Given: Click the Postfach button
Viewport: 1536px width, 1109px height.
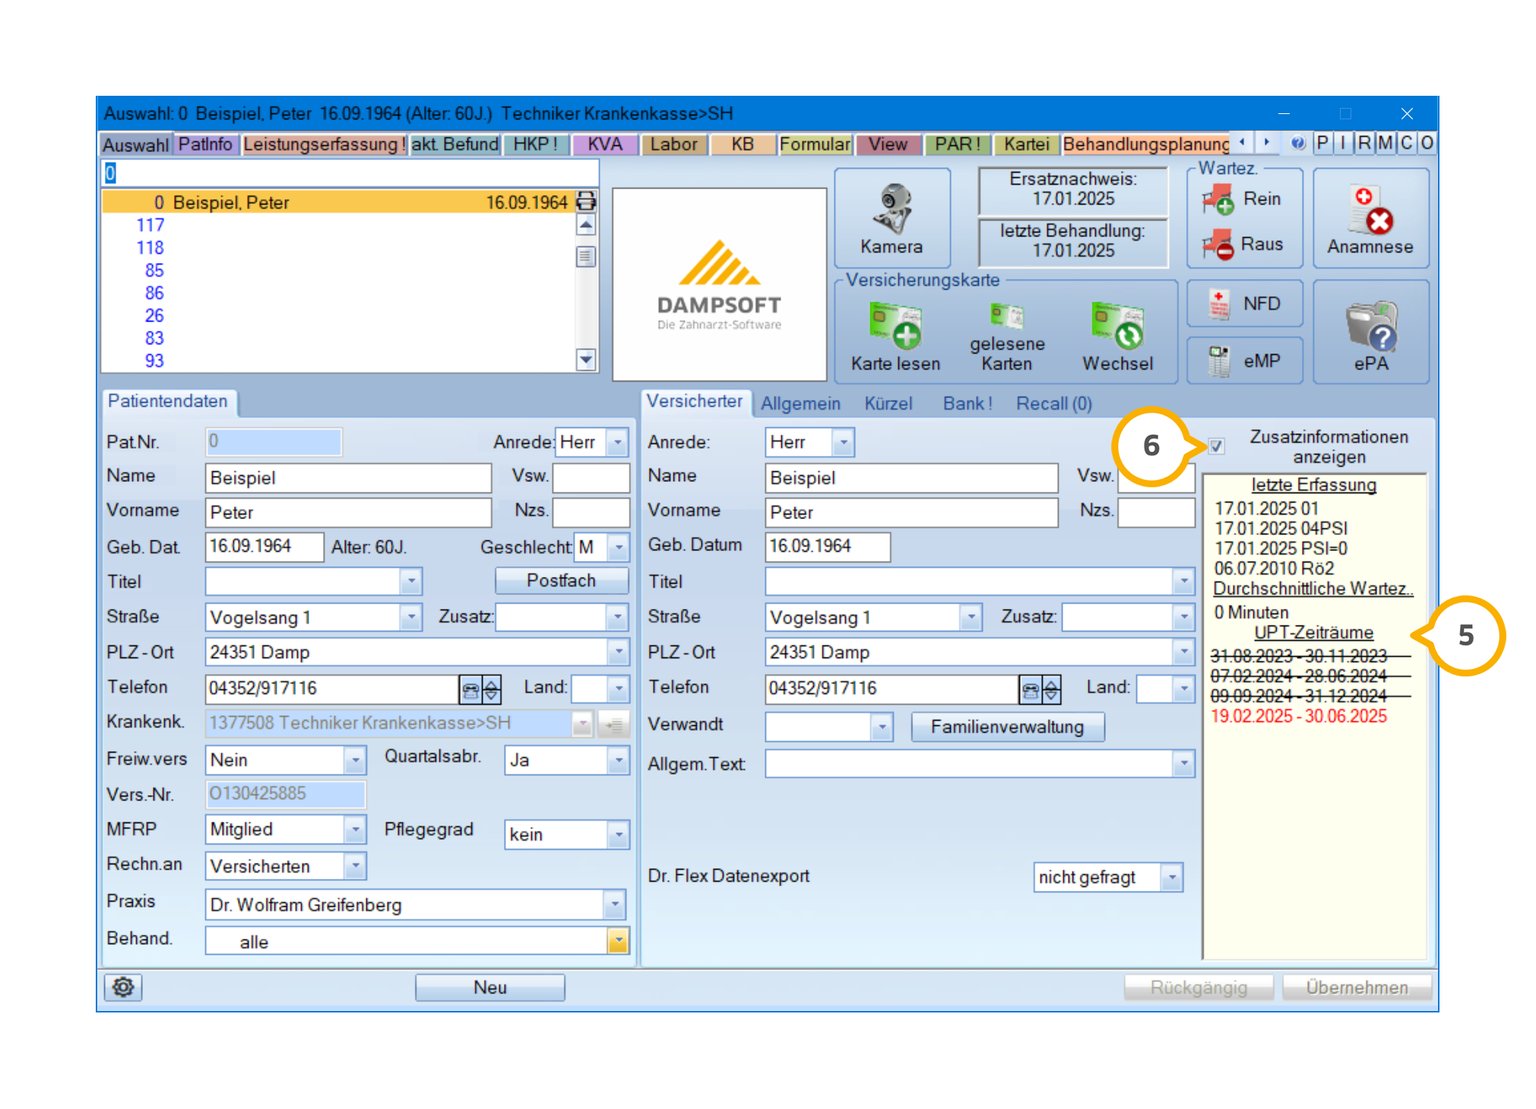Looking at the screenshot, I should point(561,581).
